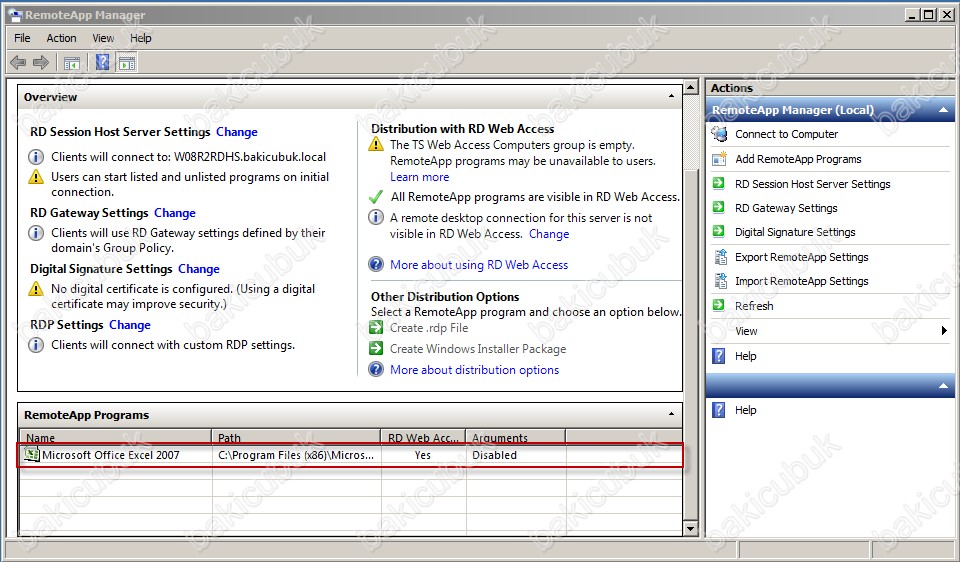Image resolution: width=960 pixels, height=562 pixels.
Task: Click the Export RemoteApp Settings icon
Action: coord(721,257)
